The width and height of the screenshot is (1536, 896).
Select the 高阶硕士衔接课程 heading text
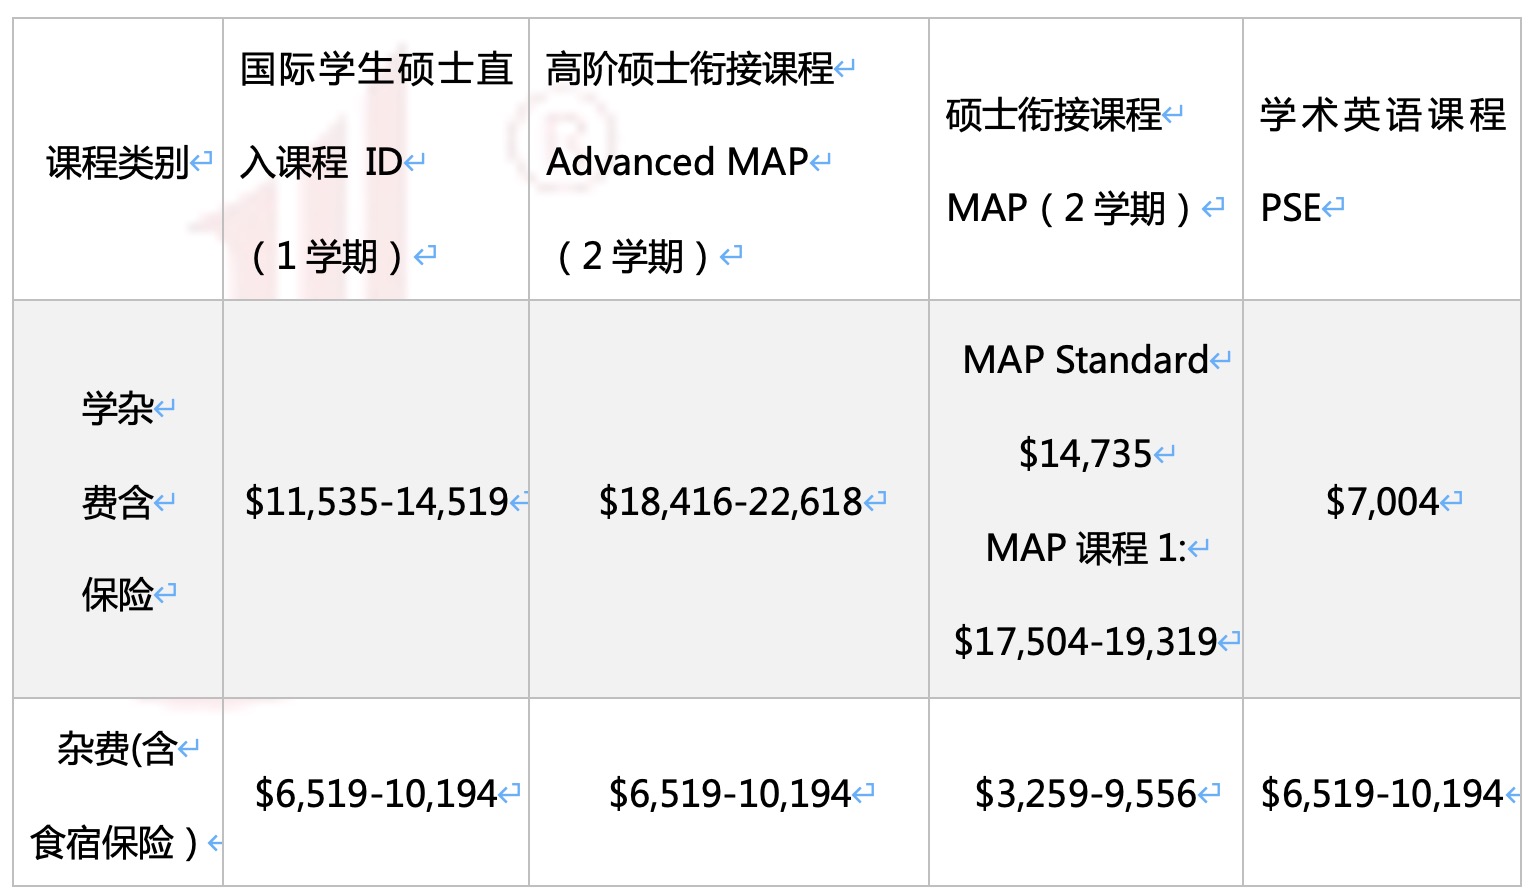(x=690, y=70)
